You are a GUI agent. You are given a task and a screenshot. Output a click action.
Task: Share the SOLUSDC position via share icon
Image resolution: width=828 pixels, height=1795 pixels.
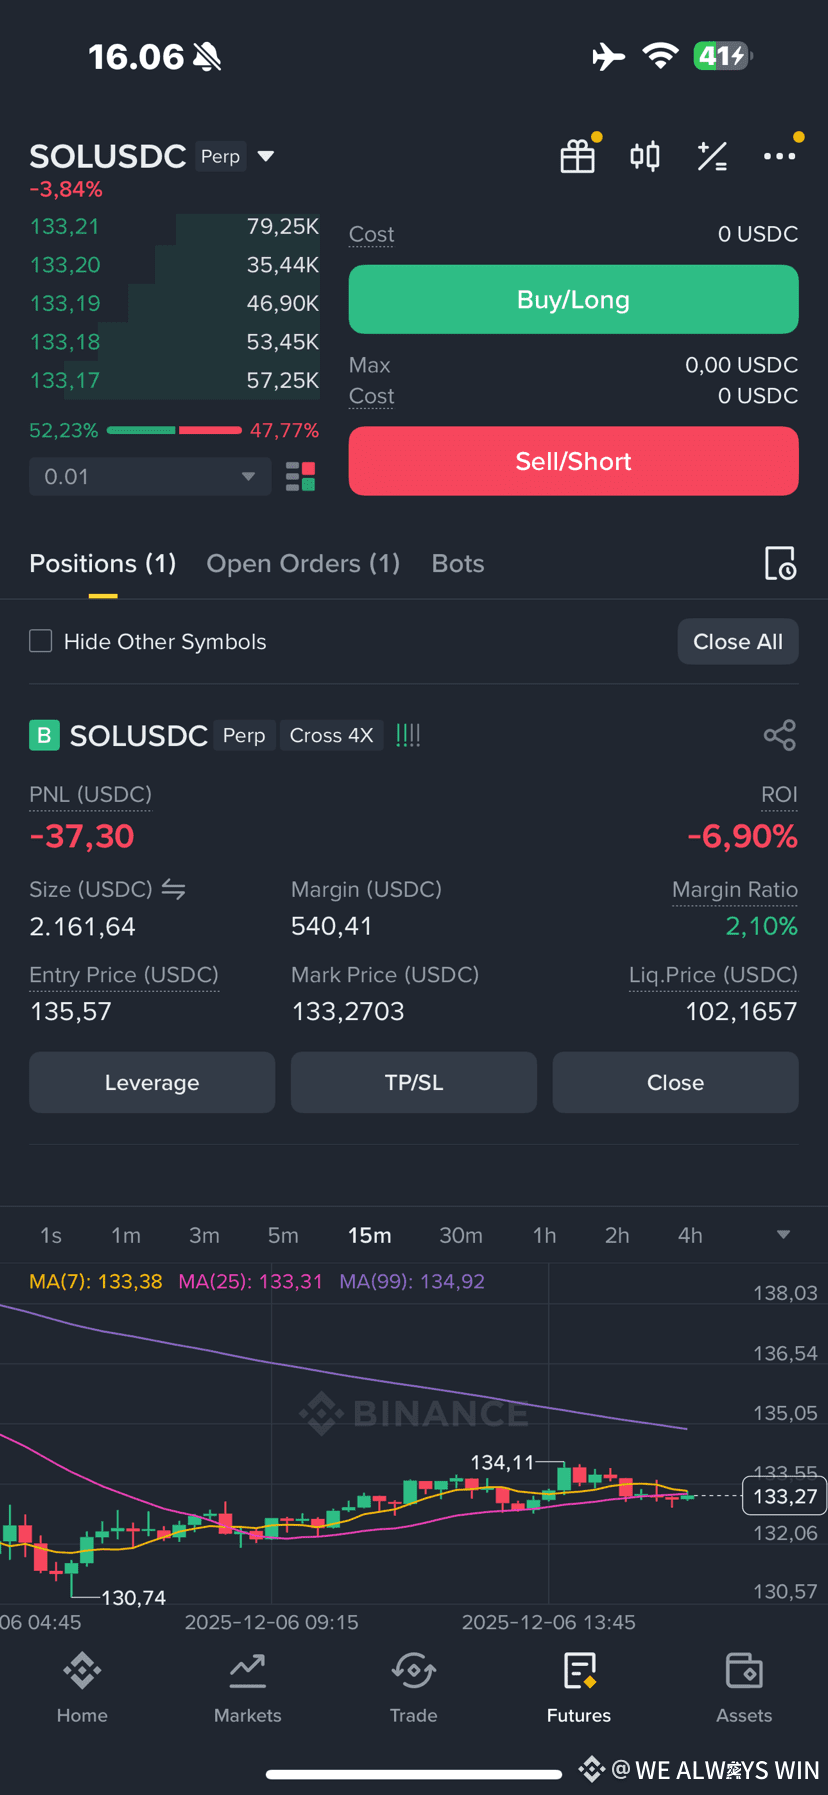coord(780,735)
